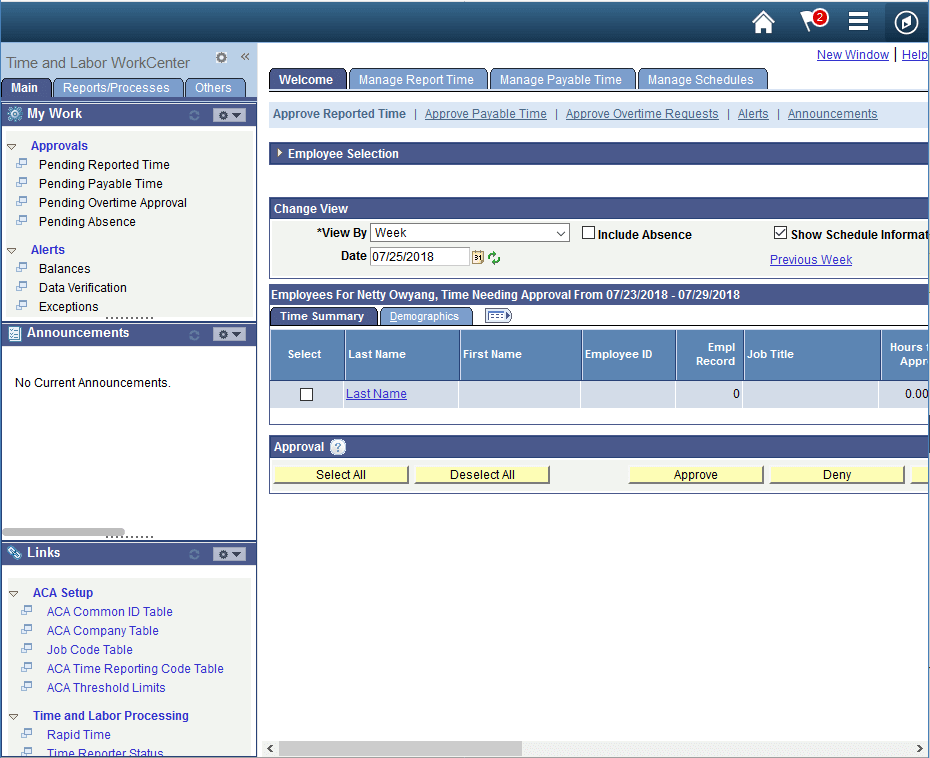
Task: Collapse the WorkCenter pane with double arrows
Action: tap(245, 57)
